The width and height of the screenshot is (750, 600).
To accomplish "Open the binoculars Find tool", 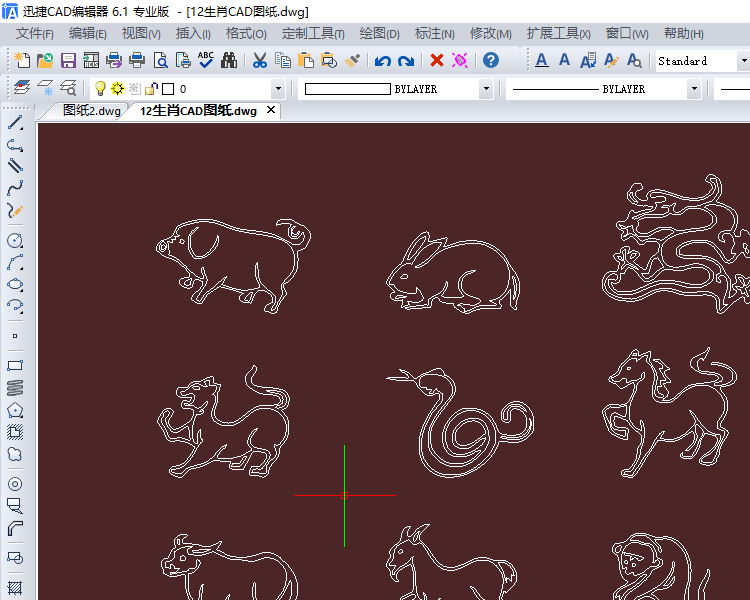I will (229, 60).
